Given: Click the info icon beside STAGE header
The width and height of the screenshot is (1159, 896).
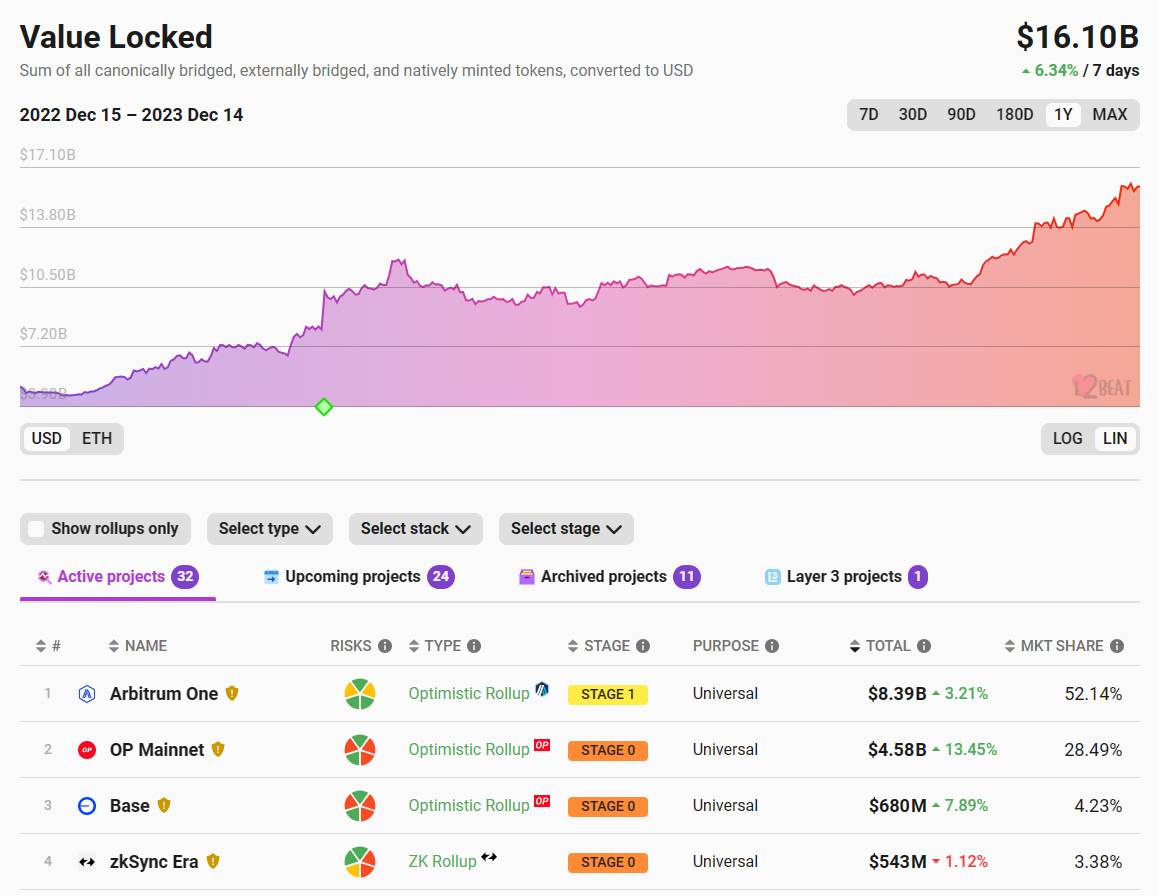Looking at the screenshot, I should [643, 646].
